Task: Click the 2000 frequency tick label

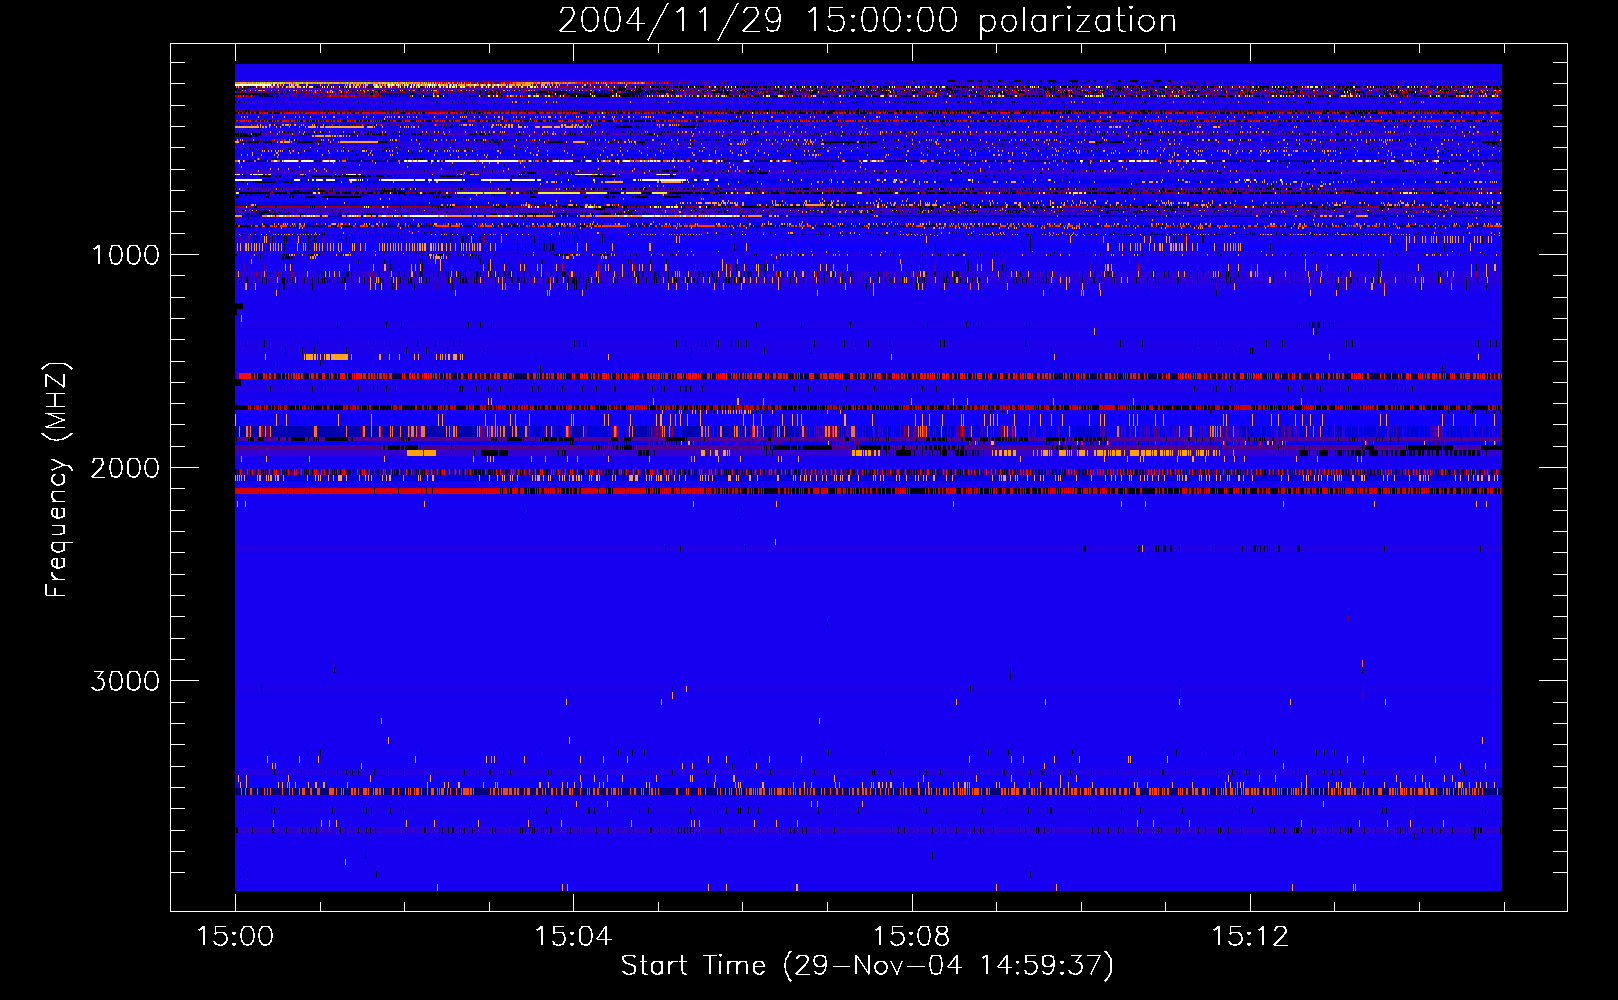Action: pos(125,468)
